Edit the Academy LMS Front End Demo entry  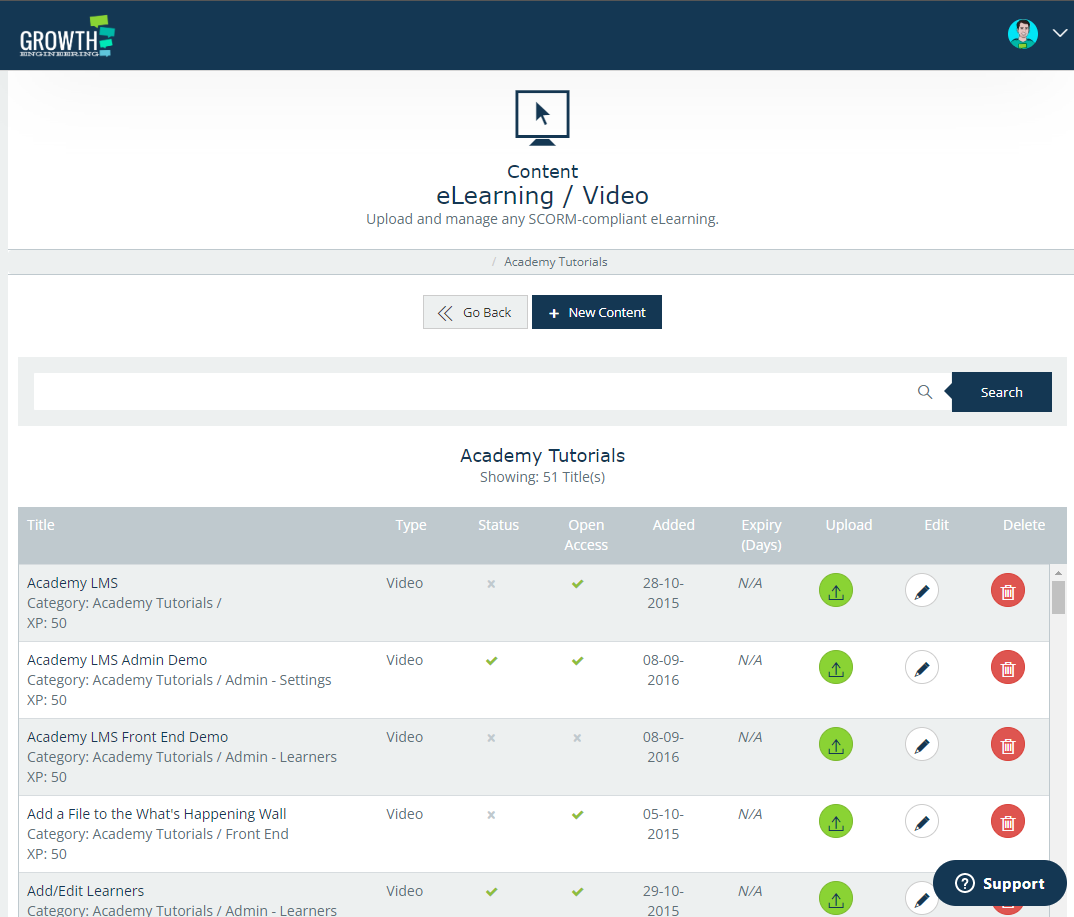tap(922, 745)
